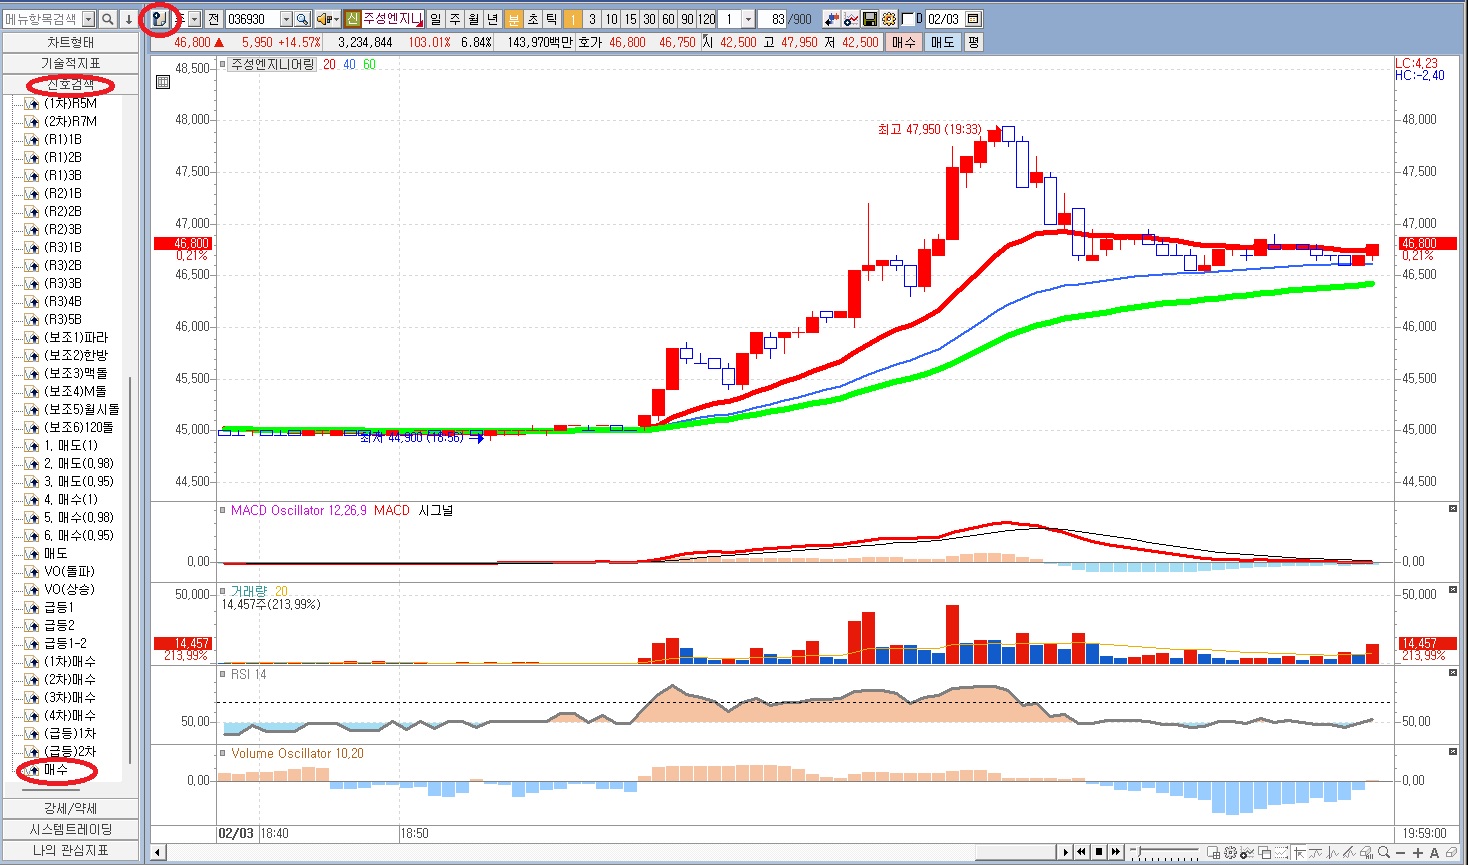
Task: Zoom with the magnifier icon in bottom toolbar
Action: coord(1384,853)
